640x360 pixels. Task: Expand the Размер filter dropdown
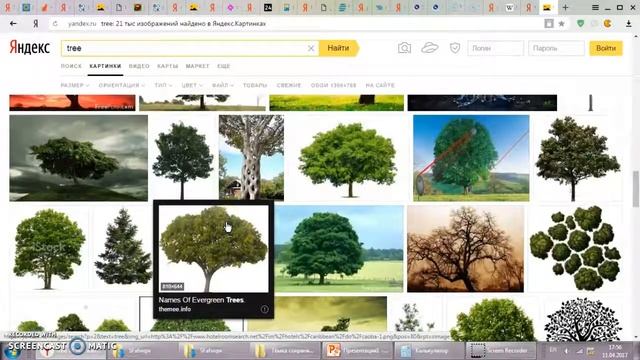tap(75, 85)
